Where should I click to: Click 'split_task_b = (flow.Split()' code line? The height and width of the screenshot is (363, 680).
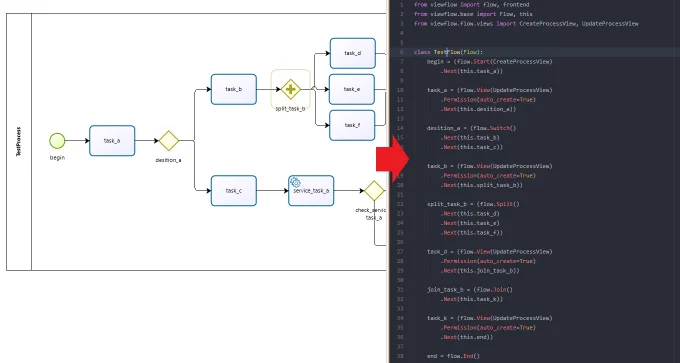point(473,204)
